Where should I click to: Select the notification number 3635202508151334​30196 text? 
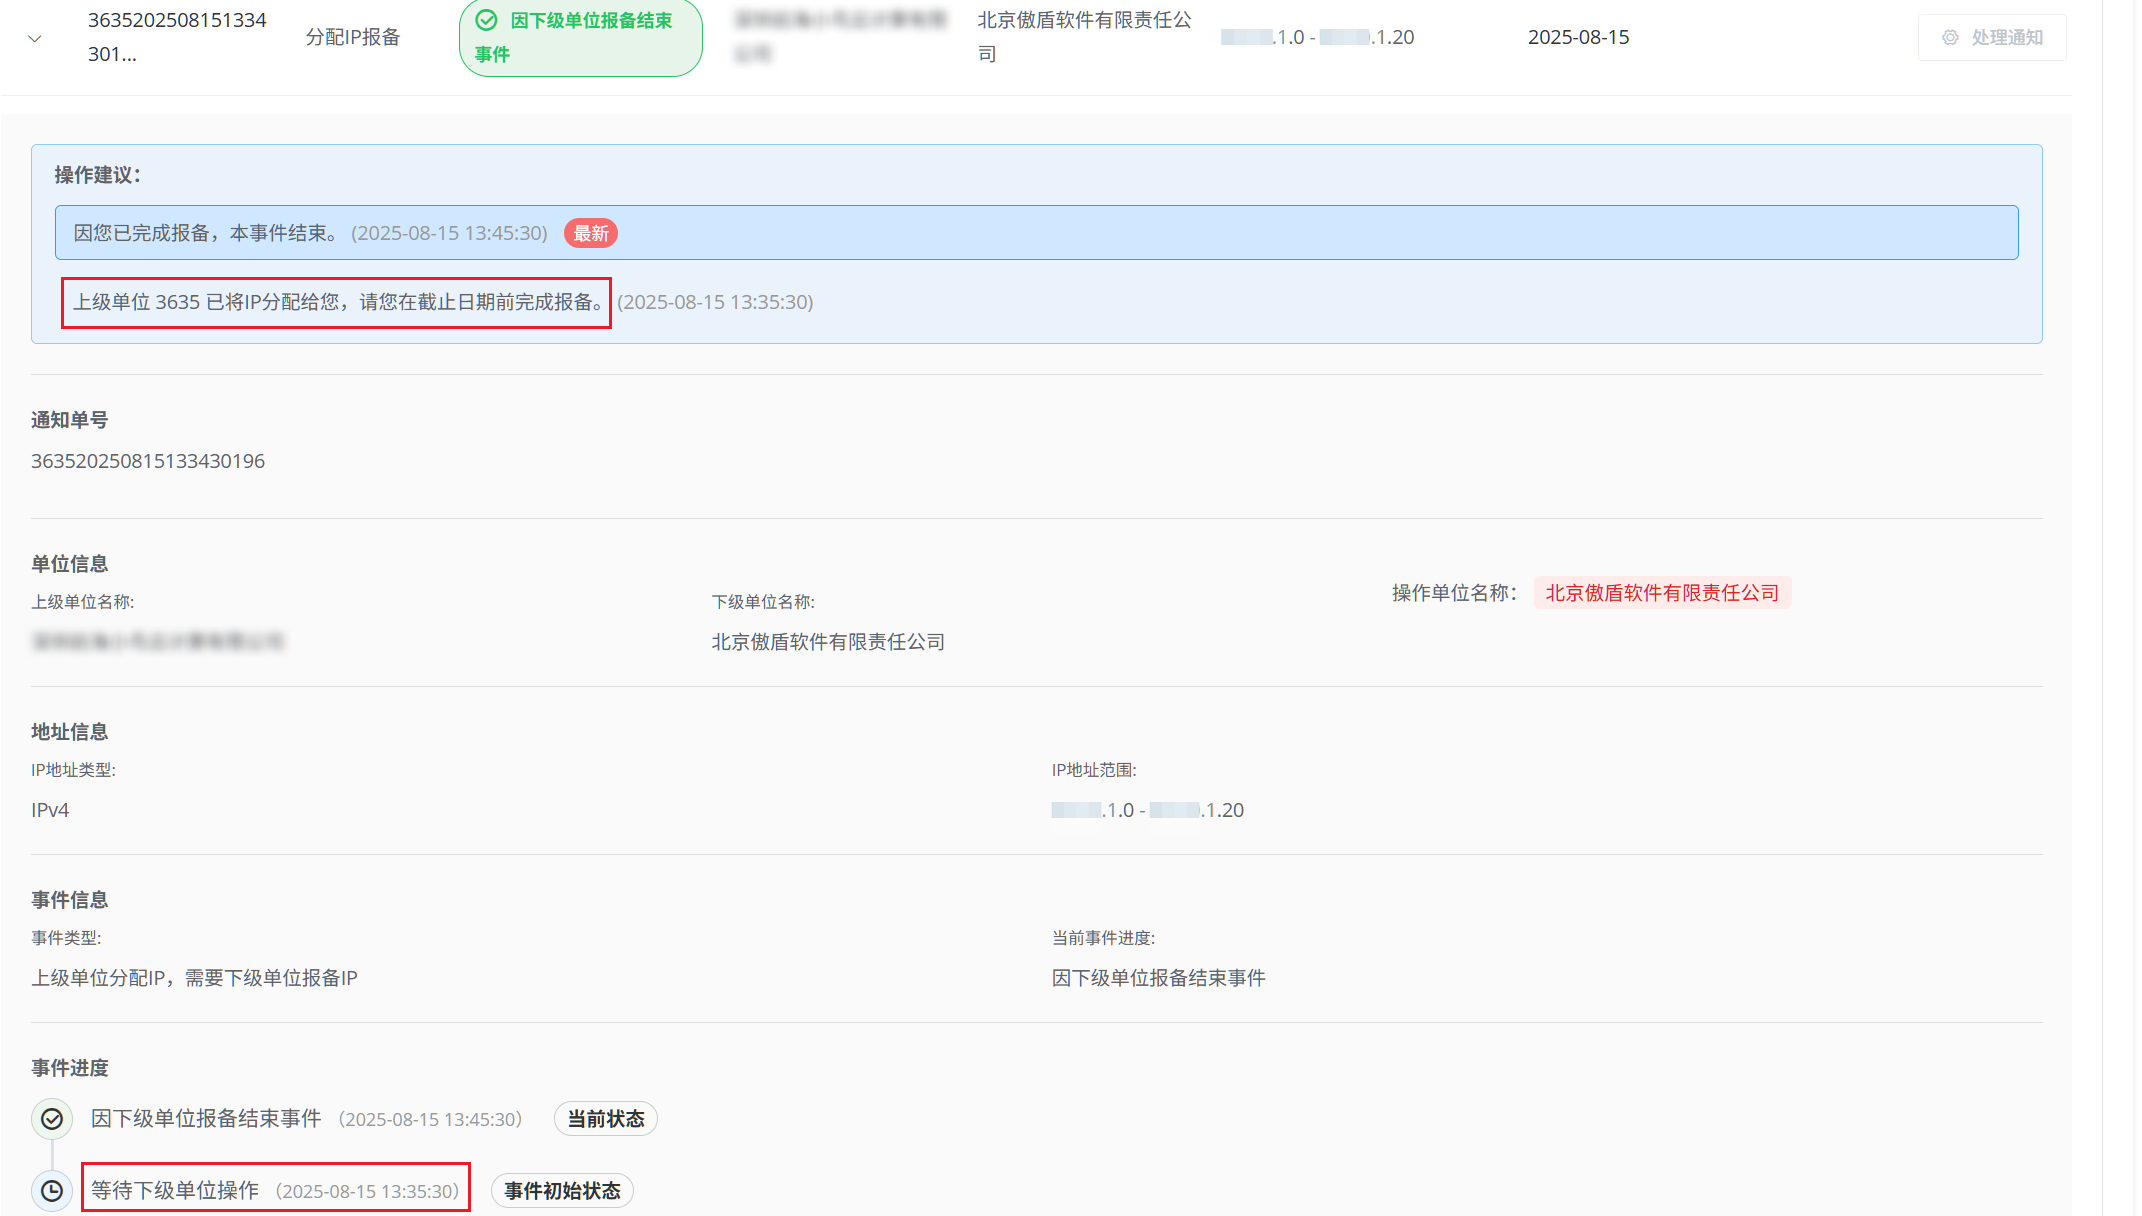[x=148, y=461]
